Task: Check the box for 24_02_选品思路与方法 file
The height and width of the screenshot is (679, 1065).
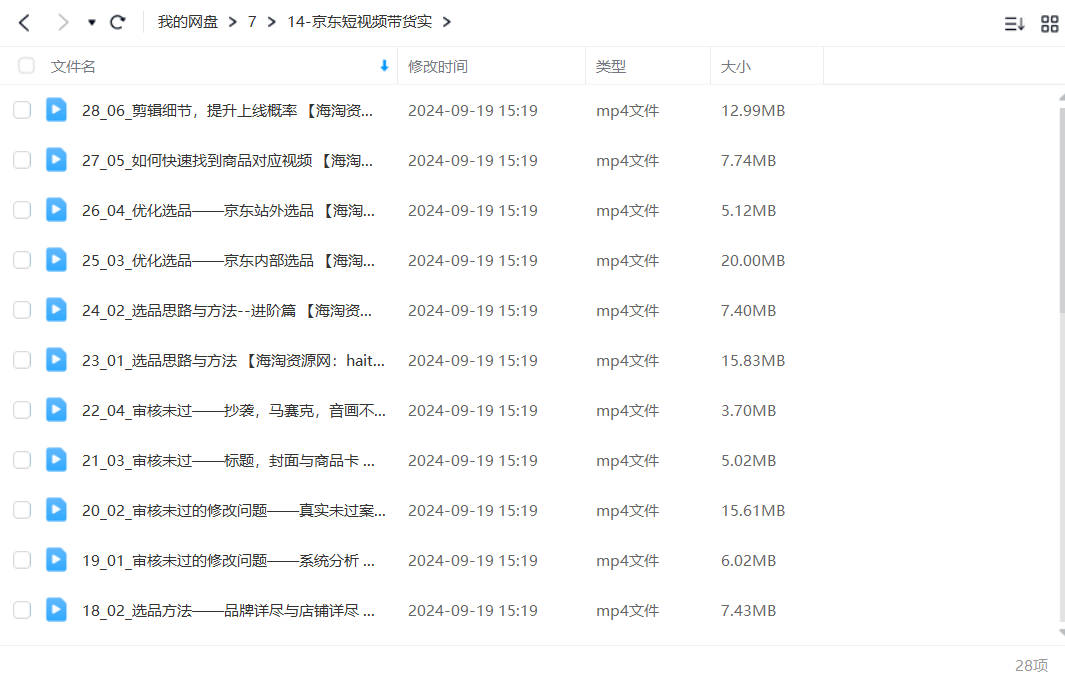Action: 22,310
